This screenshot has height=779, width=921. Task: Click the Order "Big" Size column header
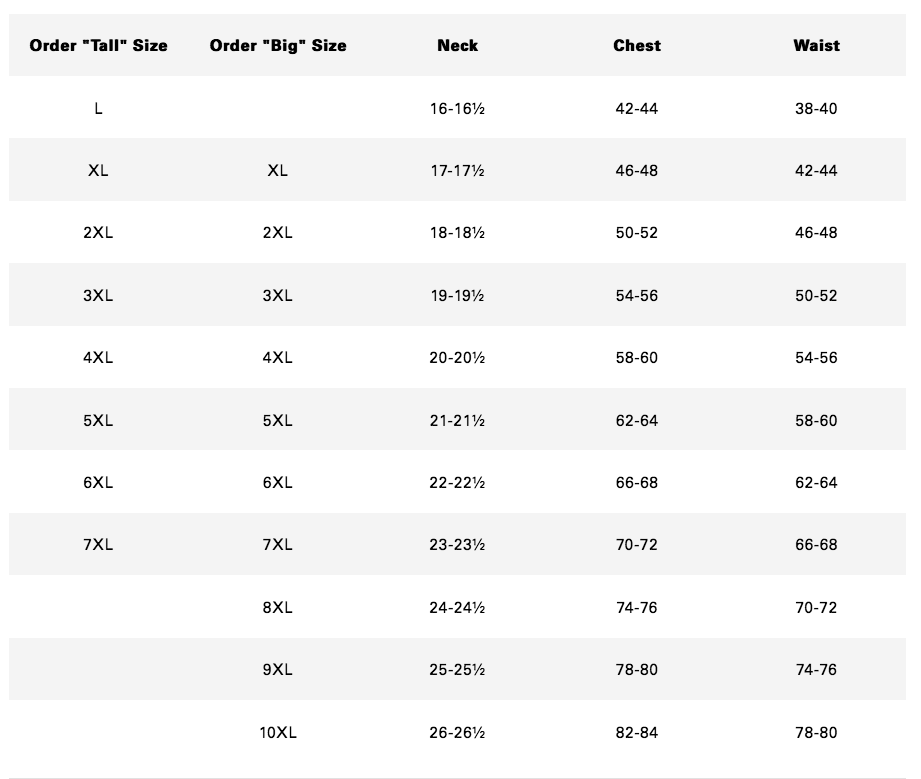point(278,45)
